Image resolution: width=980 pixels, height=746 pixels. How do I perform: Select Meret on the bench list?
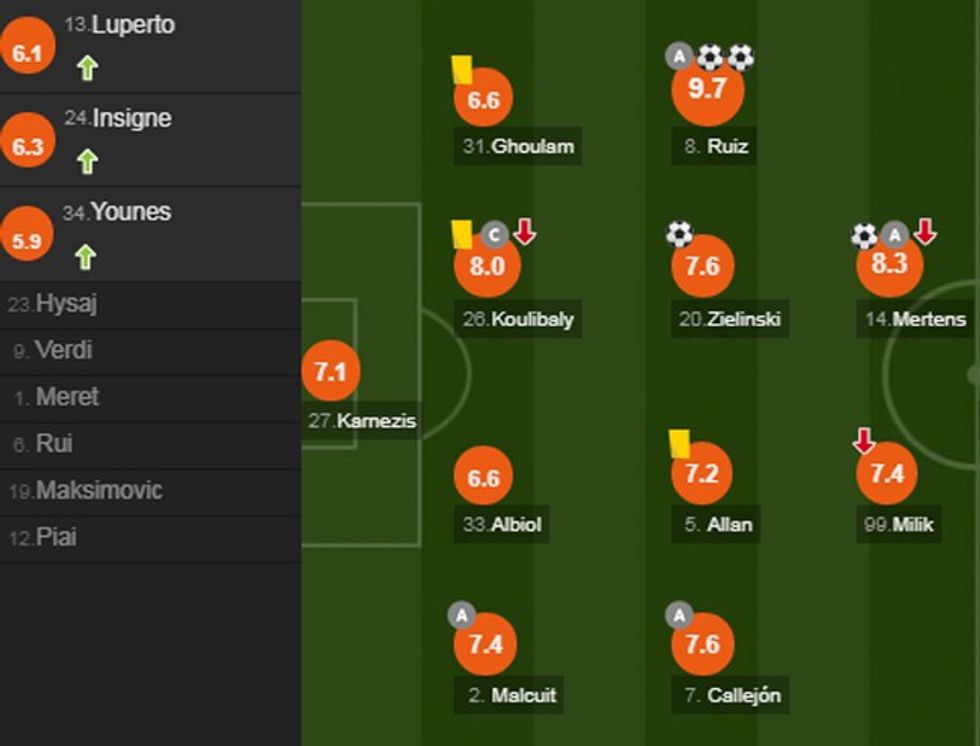coord(67,397)
